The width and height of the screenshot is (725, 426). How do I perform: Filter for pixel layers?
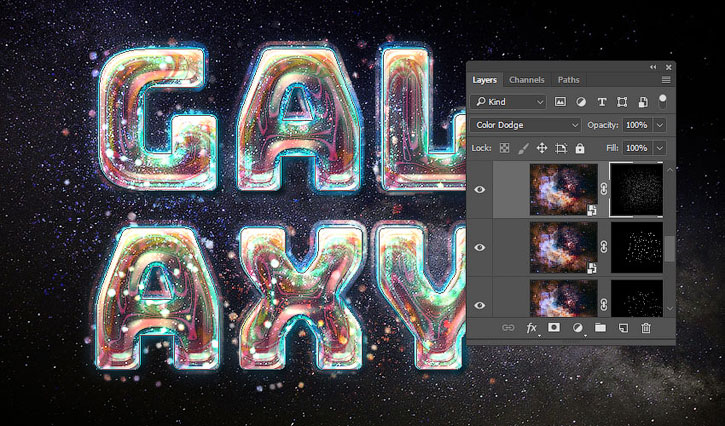pyautogui.click(x=560, y=102)
